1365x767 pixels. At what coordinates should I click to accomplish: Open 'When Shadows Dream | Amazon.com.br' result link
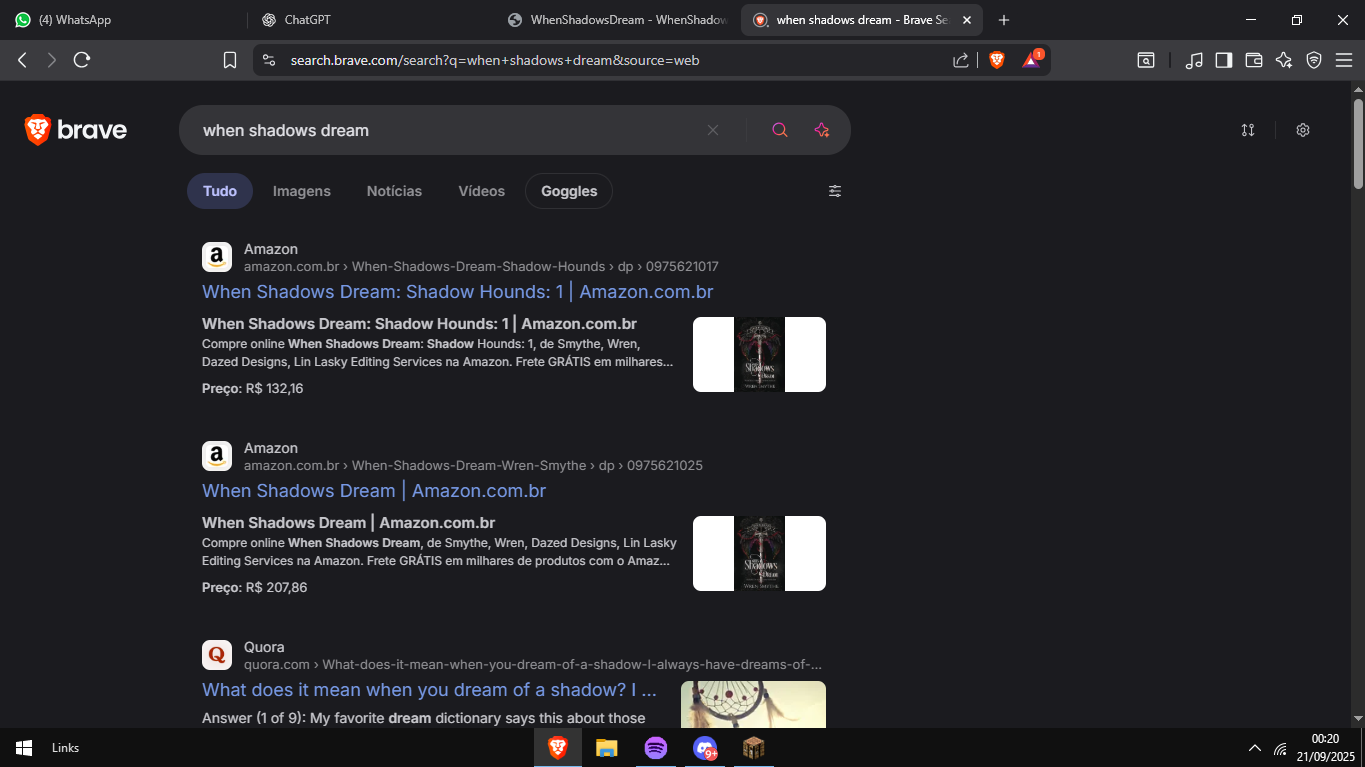[374, 491]
